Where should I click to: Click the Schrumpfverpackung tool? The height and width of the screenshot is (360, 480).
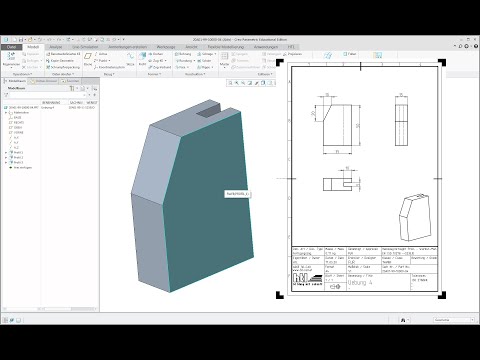pos(62,67)
